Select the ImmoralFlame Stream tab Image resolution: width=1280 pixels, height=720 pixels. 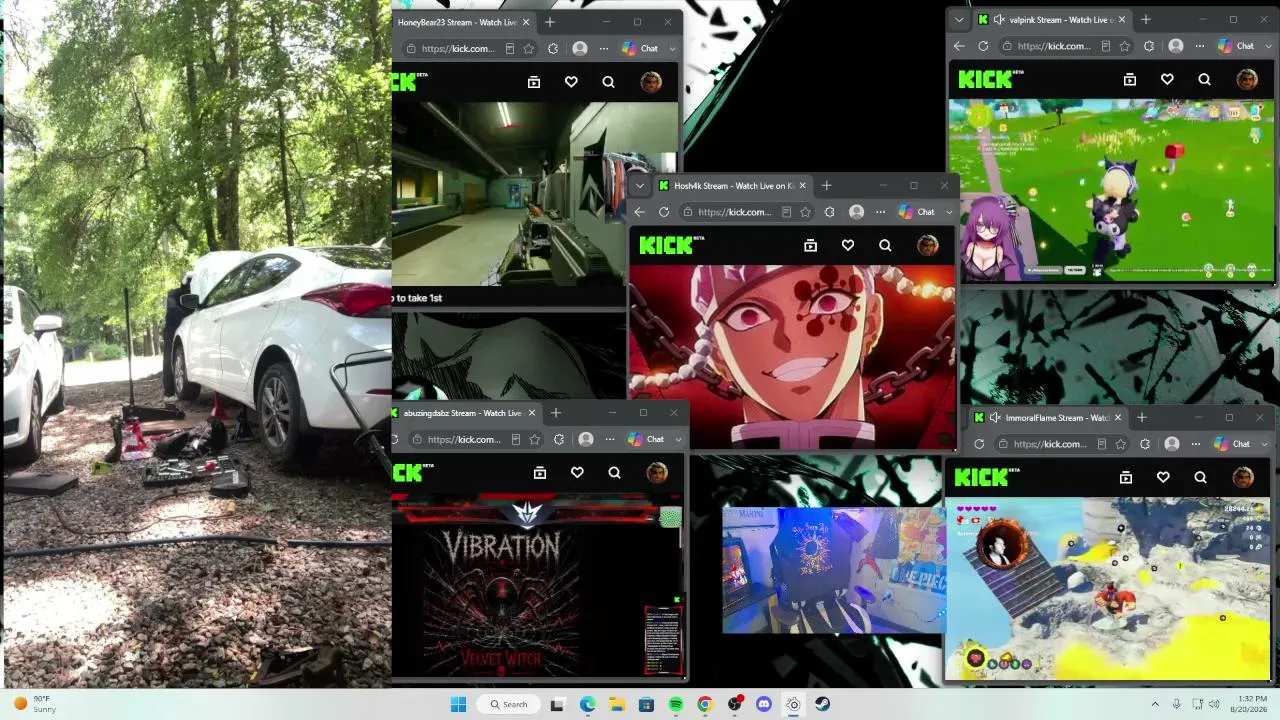1049,418
